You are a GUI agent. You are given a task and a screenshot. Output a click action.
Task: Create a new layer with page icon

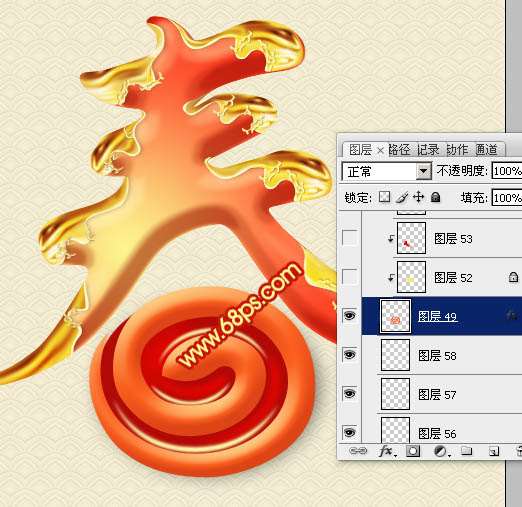[x=494, y=451]
